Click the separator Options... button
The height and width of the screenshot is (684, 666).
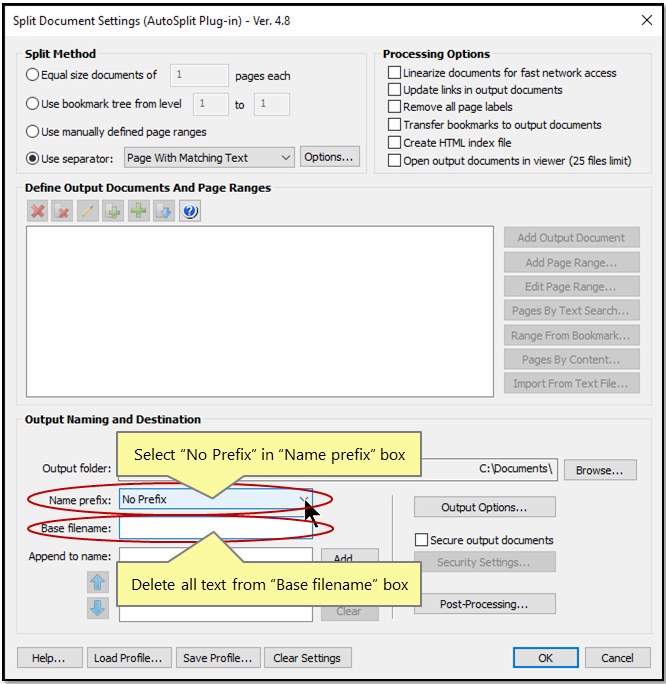(x=329, y=157)
